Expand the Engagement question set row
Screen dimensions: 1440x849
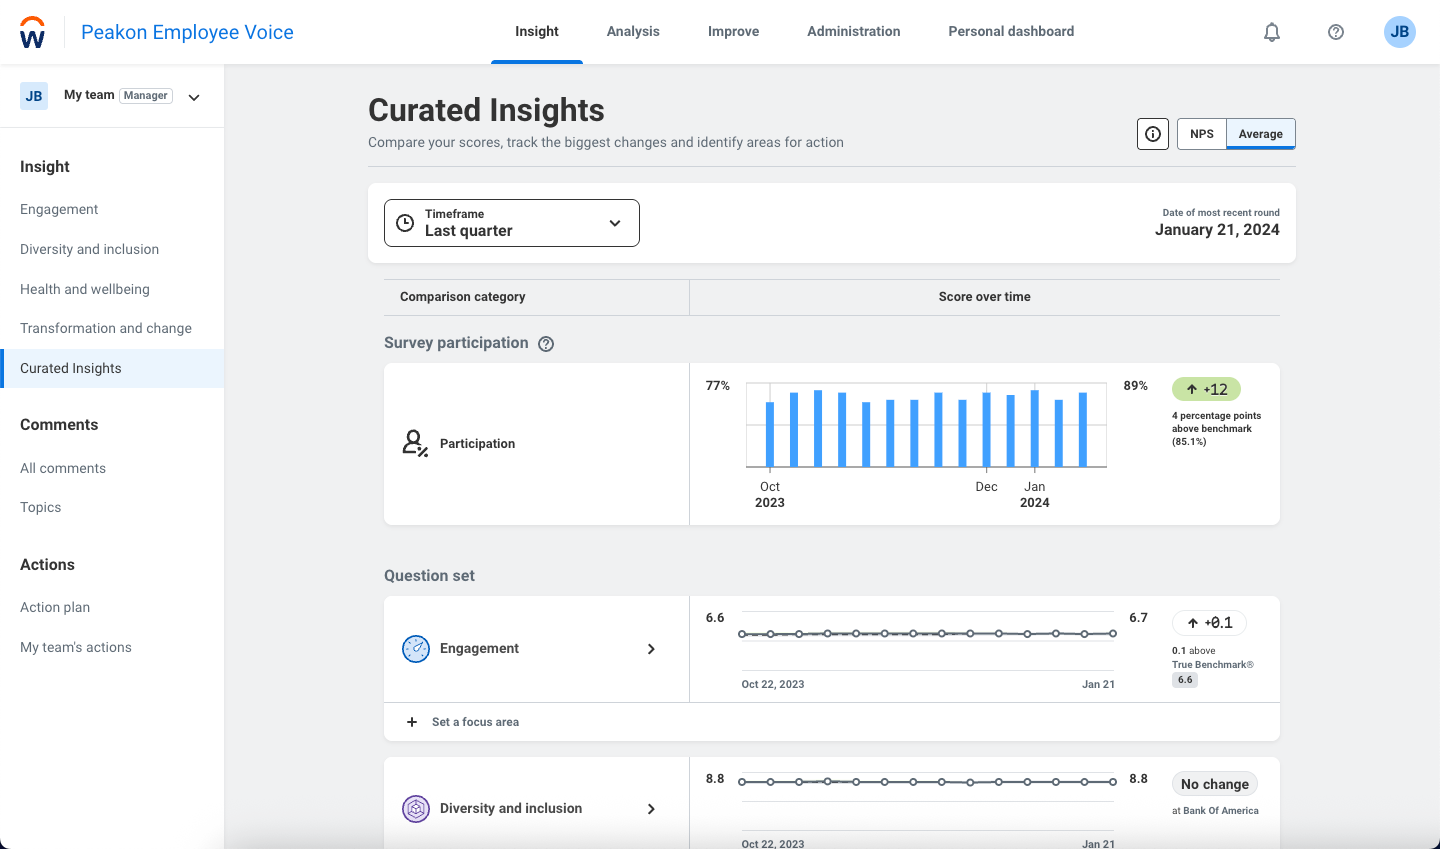(x=651, y=648)
